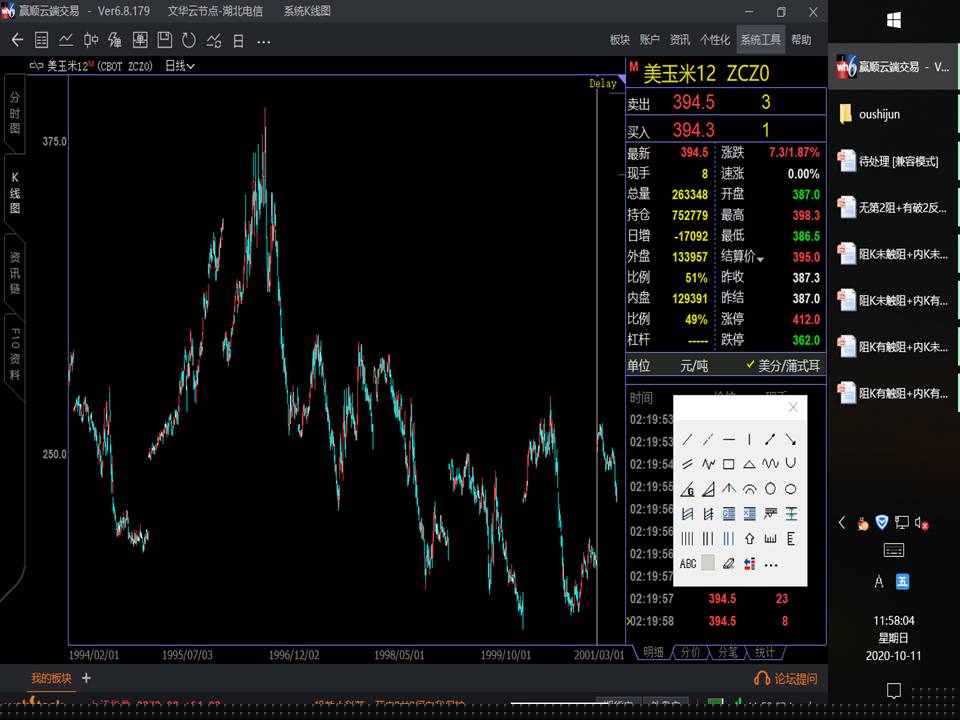This screenshot has height=720, width=960.
Task: Pick the ABC text annotation tool
Action: click(688, 564)
